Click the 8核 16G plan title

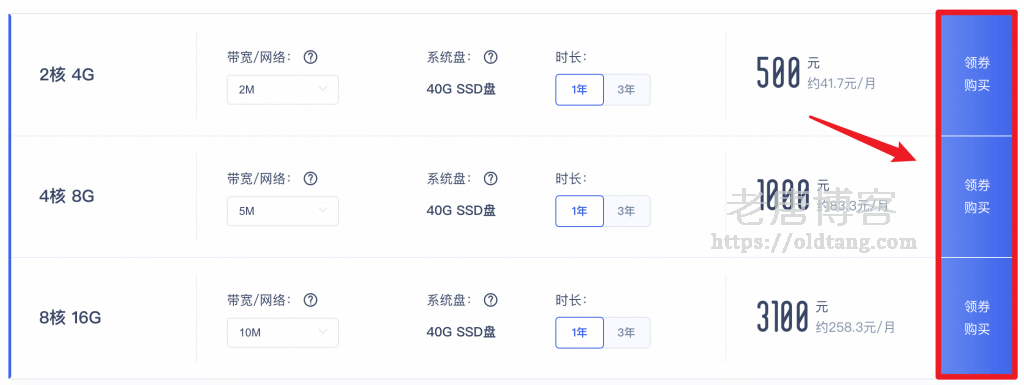pyautogui.click(x=71, y=318)
